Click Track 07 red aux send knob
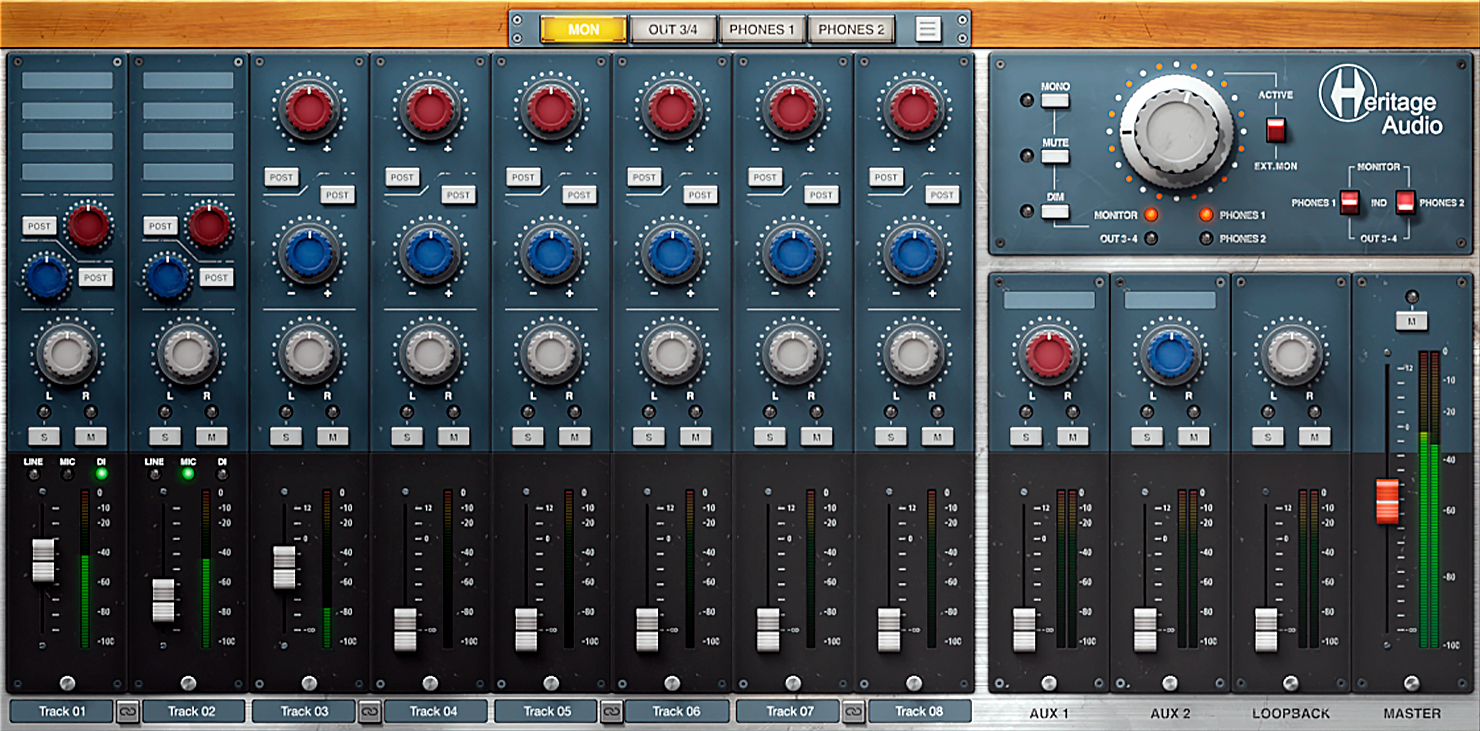 pos(793,109)
